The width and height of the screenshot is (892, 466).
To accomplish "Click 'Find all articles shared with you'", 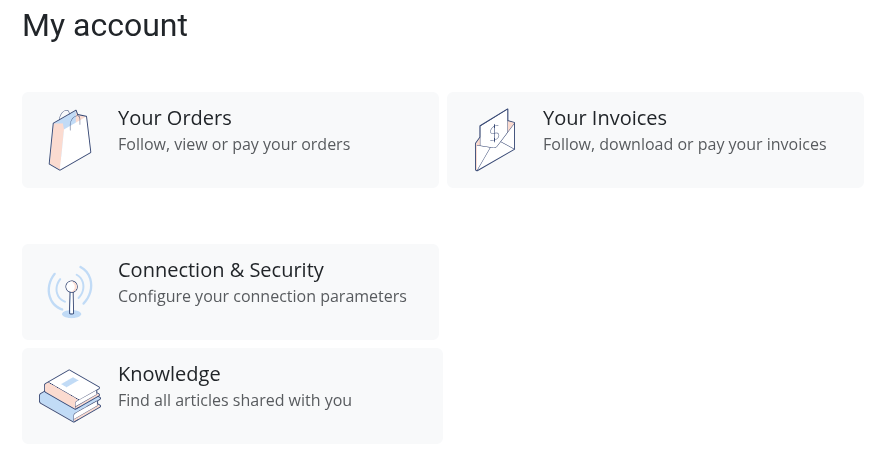I will 235,401.
